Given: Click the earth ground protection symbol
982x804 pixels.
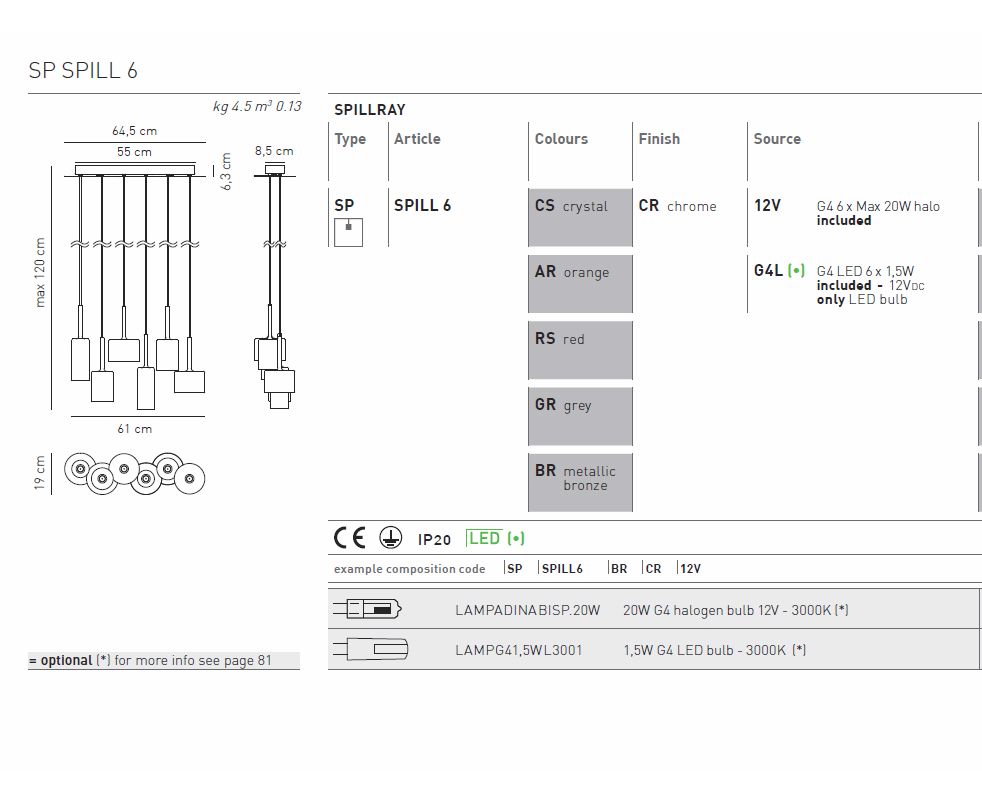Looking at the screenshot, I should 390,538.
